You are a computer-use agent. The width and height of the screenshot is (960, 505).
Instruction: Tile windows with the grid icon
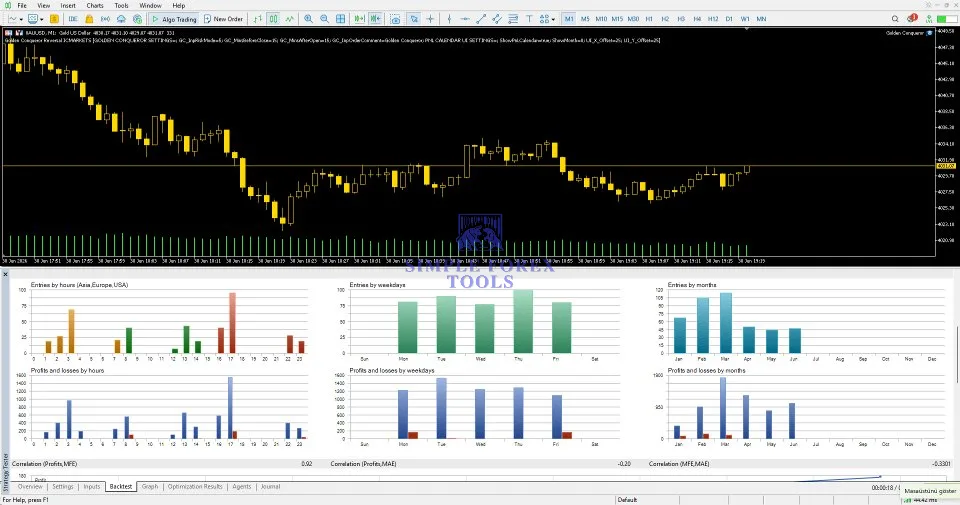coord(340,19)
